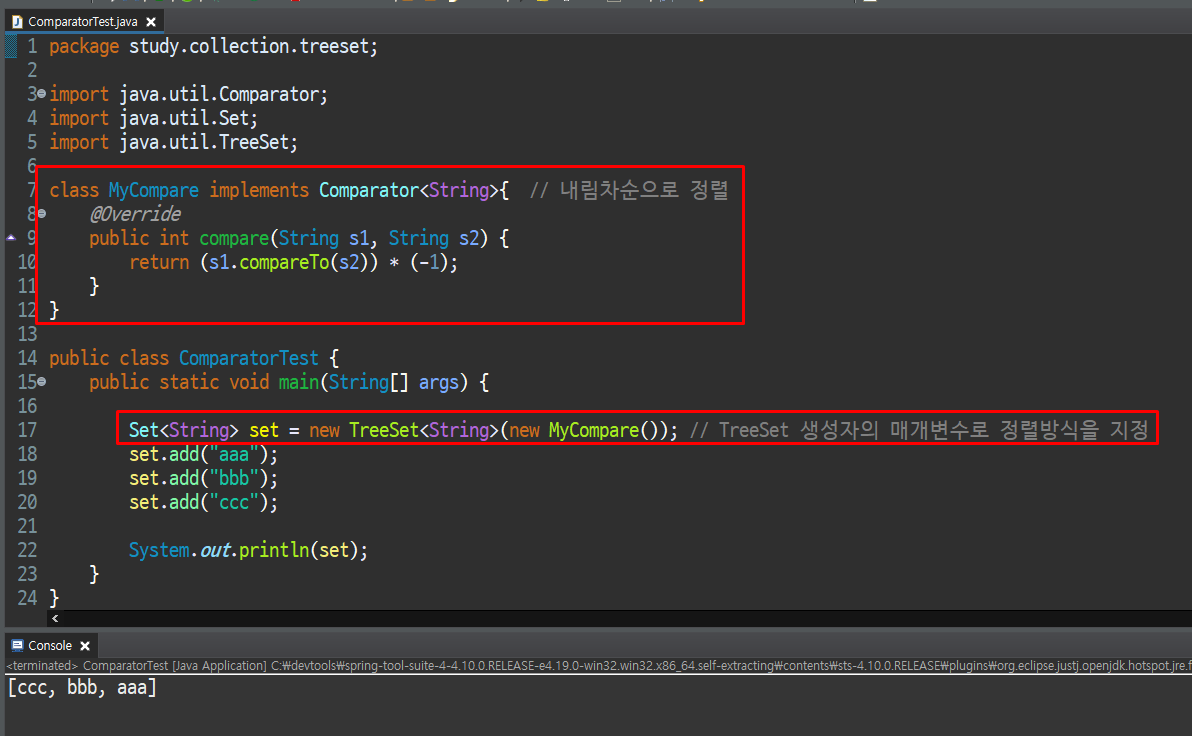Click the package study.collection.treeset line

(x=214, y=46)
